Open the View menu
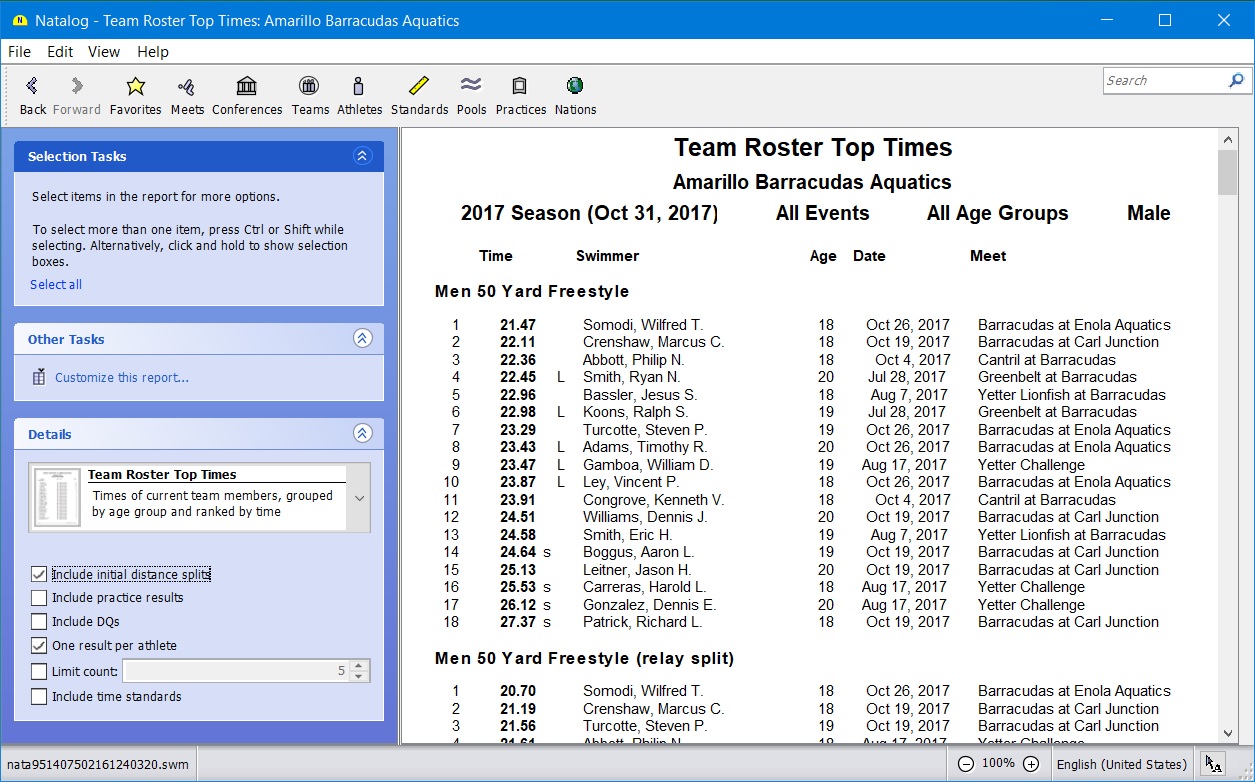 (x=103, y=52)
